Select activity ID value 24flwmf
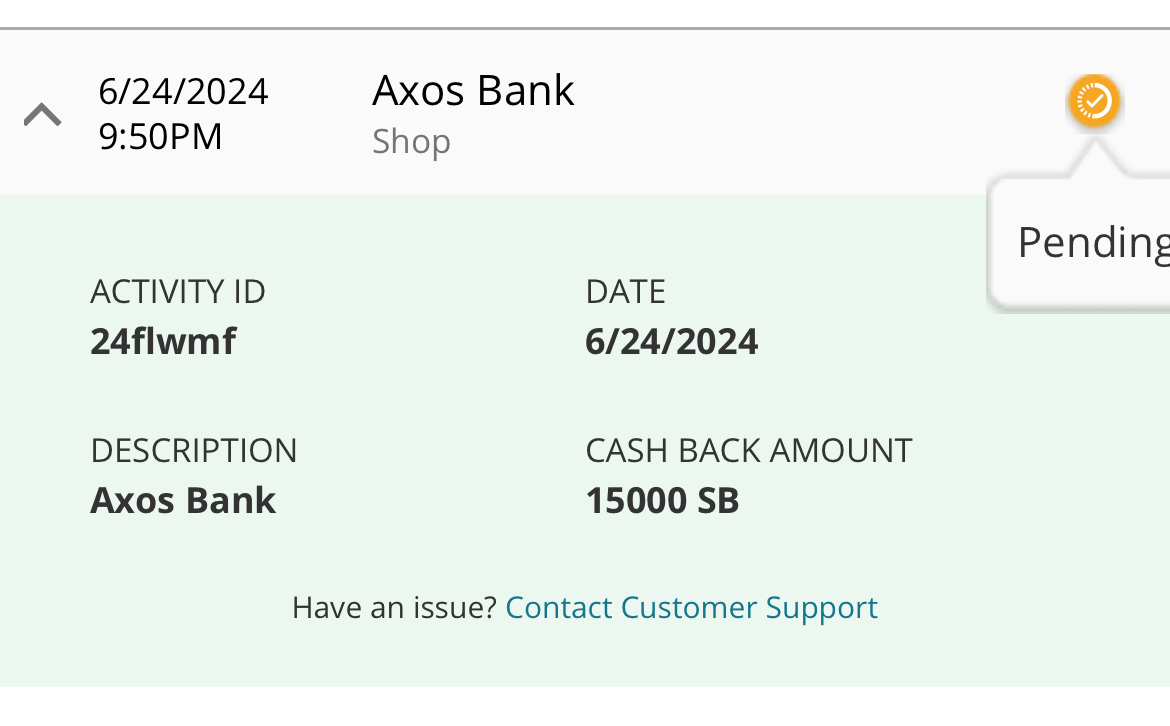 click(163, 342)
